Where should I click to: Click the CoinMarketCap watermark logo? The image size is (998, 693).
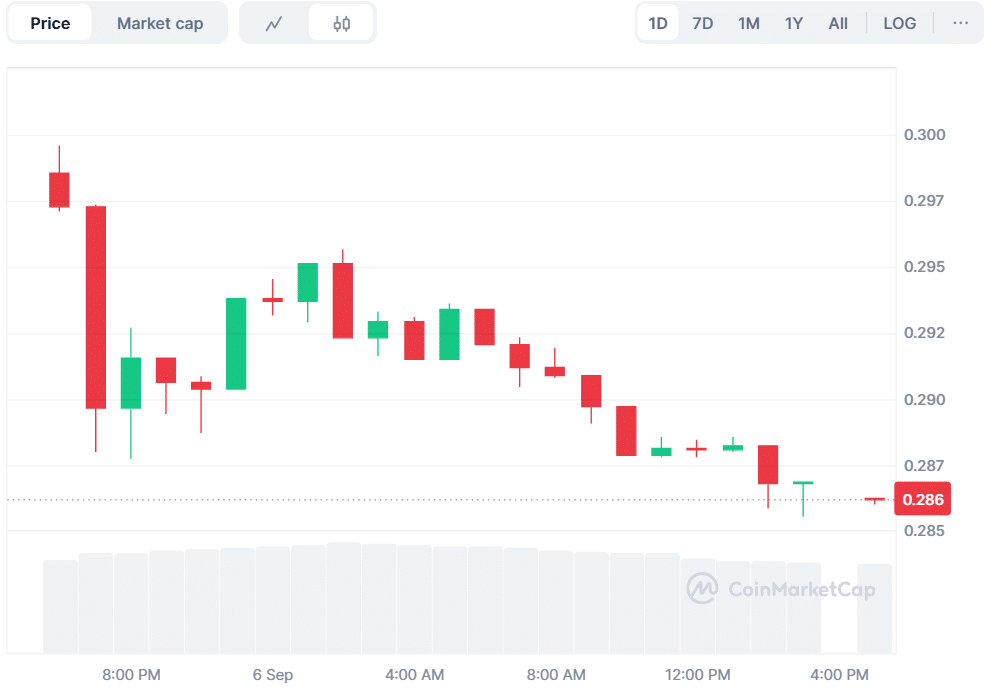781,589
